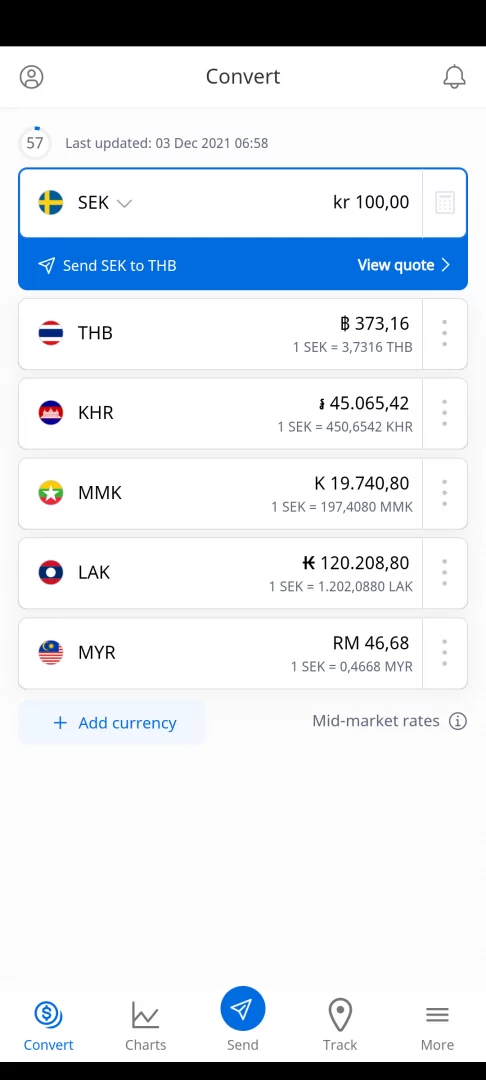Open the Track tab
The width and height of the screenshot is (486, 1080).
point(340,1026)
